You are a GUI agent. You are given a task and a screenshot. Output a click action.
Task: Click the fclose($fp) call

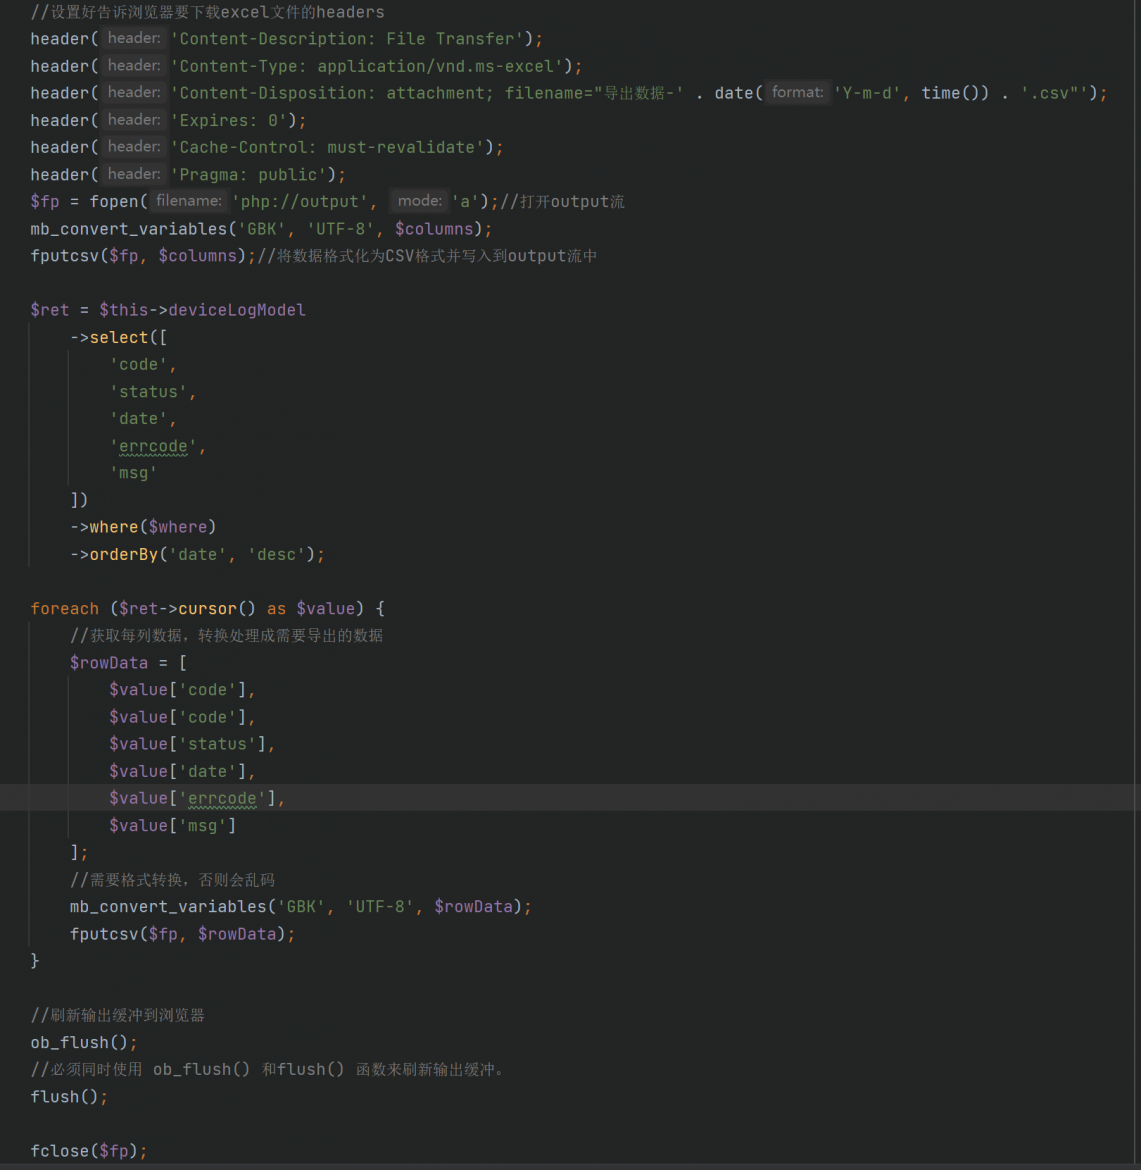[89, 1151]
